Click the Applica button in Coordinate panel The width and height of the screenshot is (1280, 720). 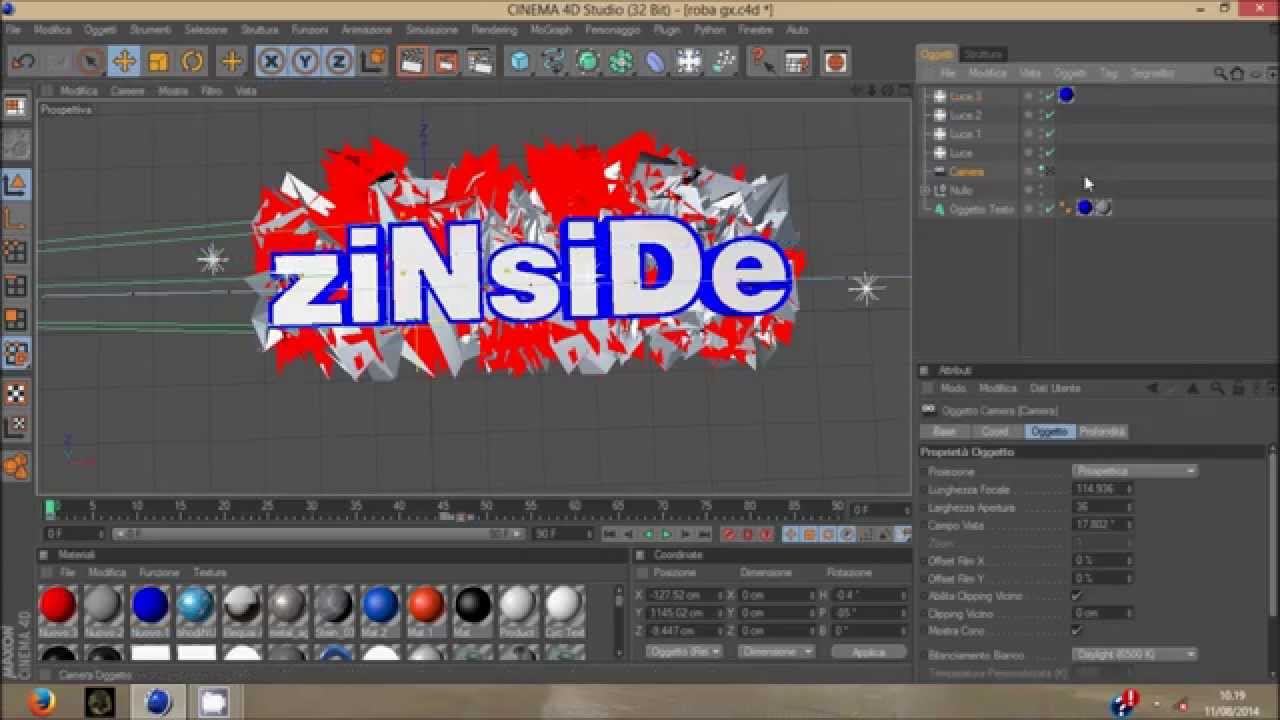click(x=869, y=652)
